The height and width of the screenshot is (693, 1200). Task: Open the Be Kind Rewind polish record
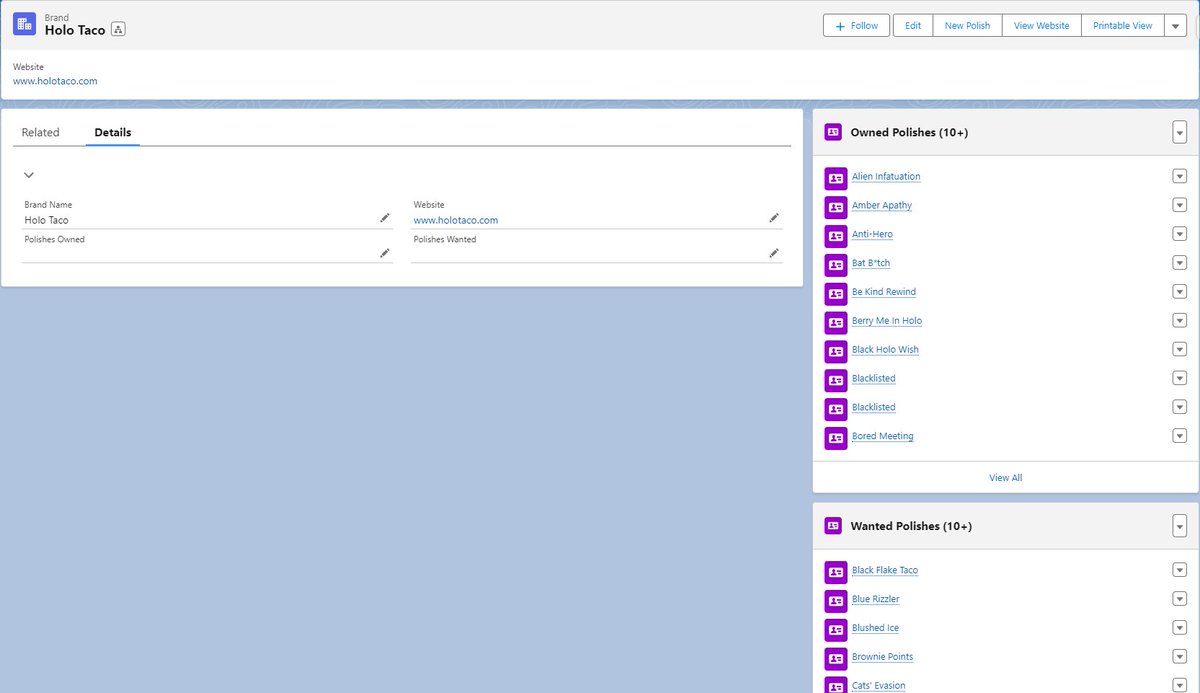[884, 292]
